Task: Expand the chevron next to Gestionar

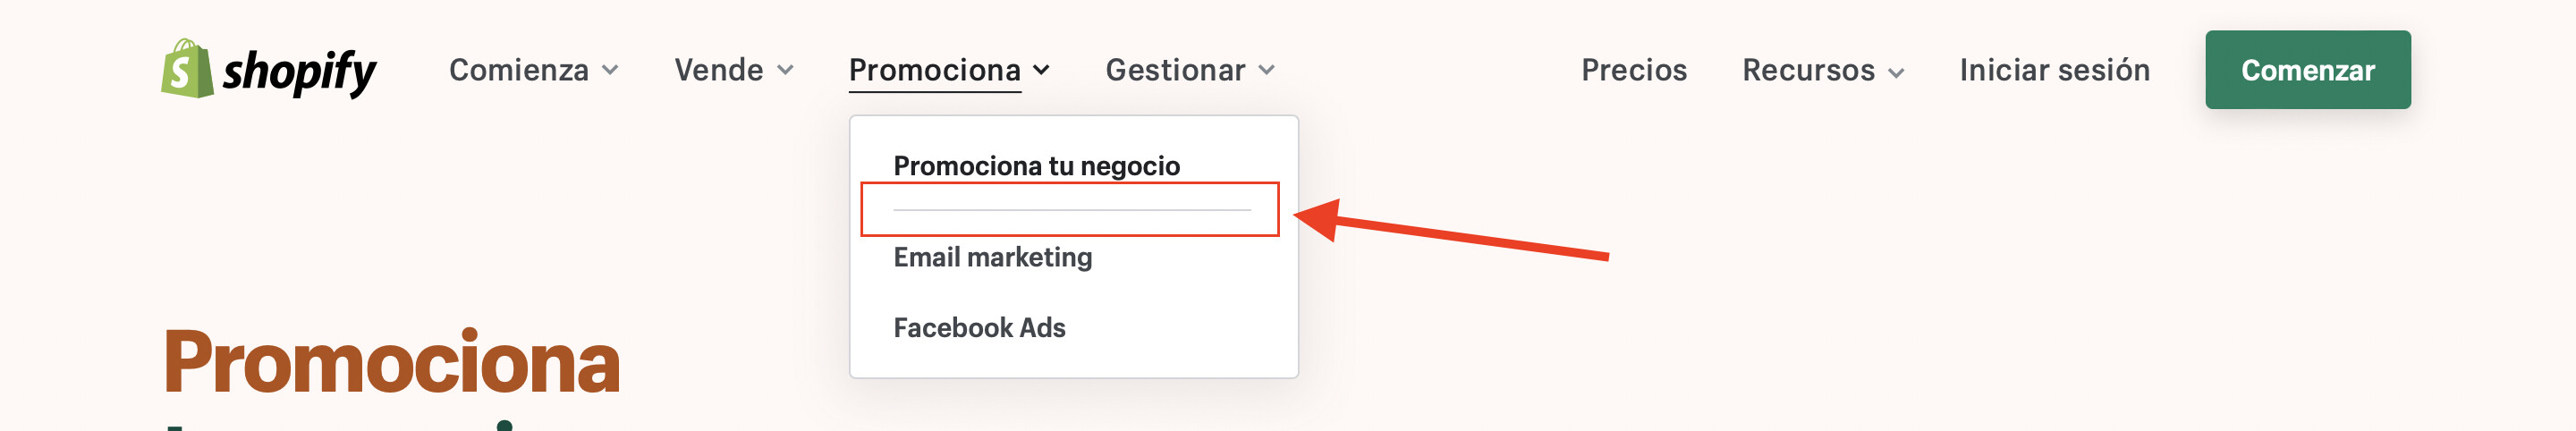Action: click(1266, 70)
